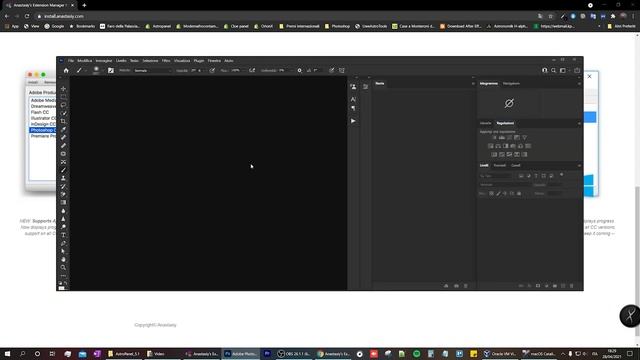Click the Share icon in Photoshop
This screenshot has width=640, height=360.
[577, 70]
